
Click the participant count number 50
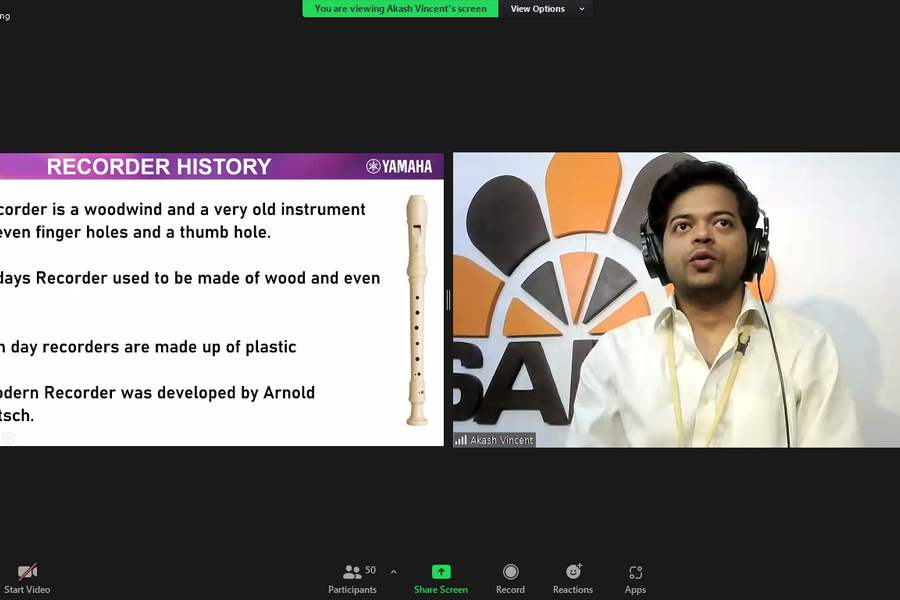(370, 570)
